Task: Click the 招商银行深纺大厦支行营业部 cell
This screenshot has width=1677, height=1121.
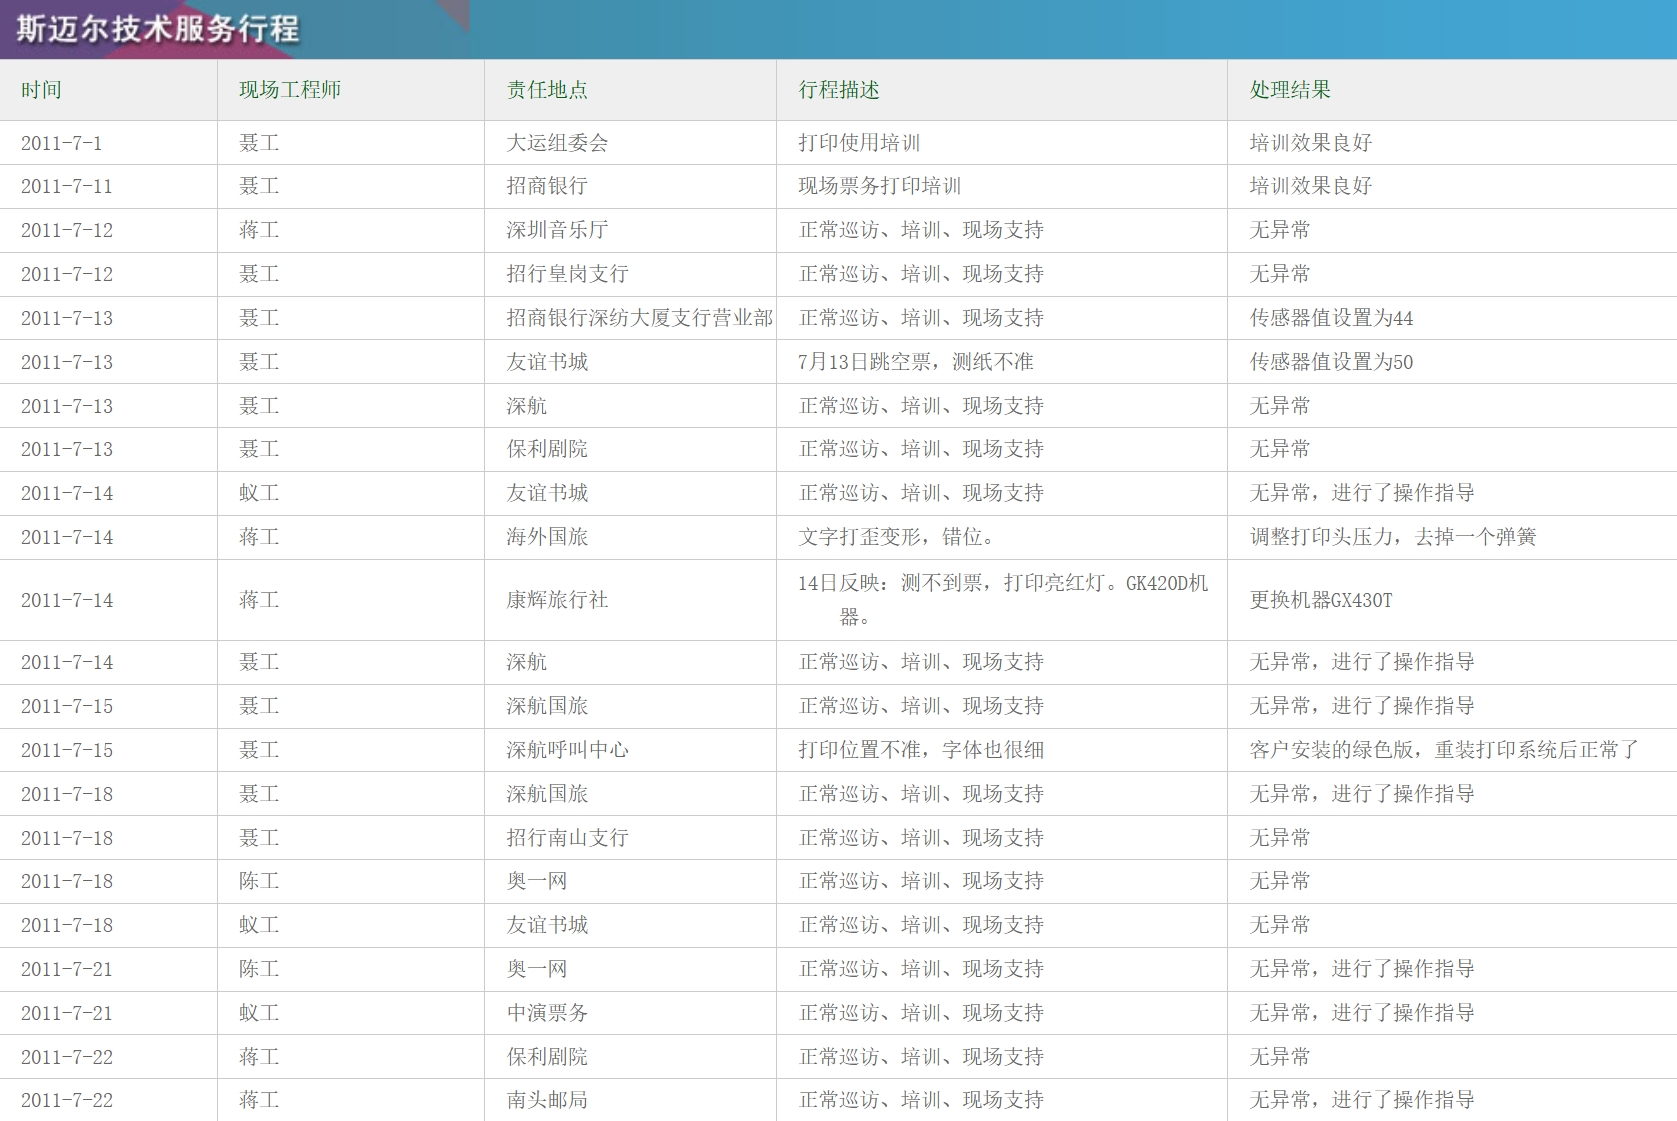Action: 639,318
